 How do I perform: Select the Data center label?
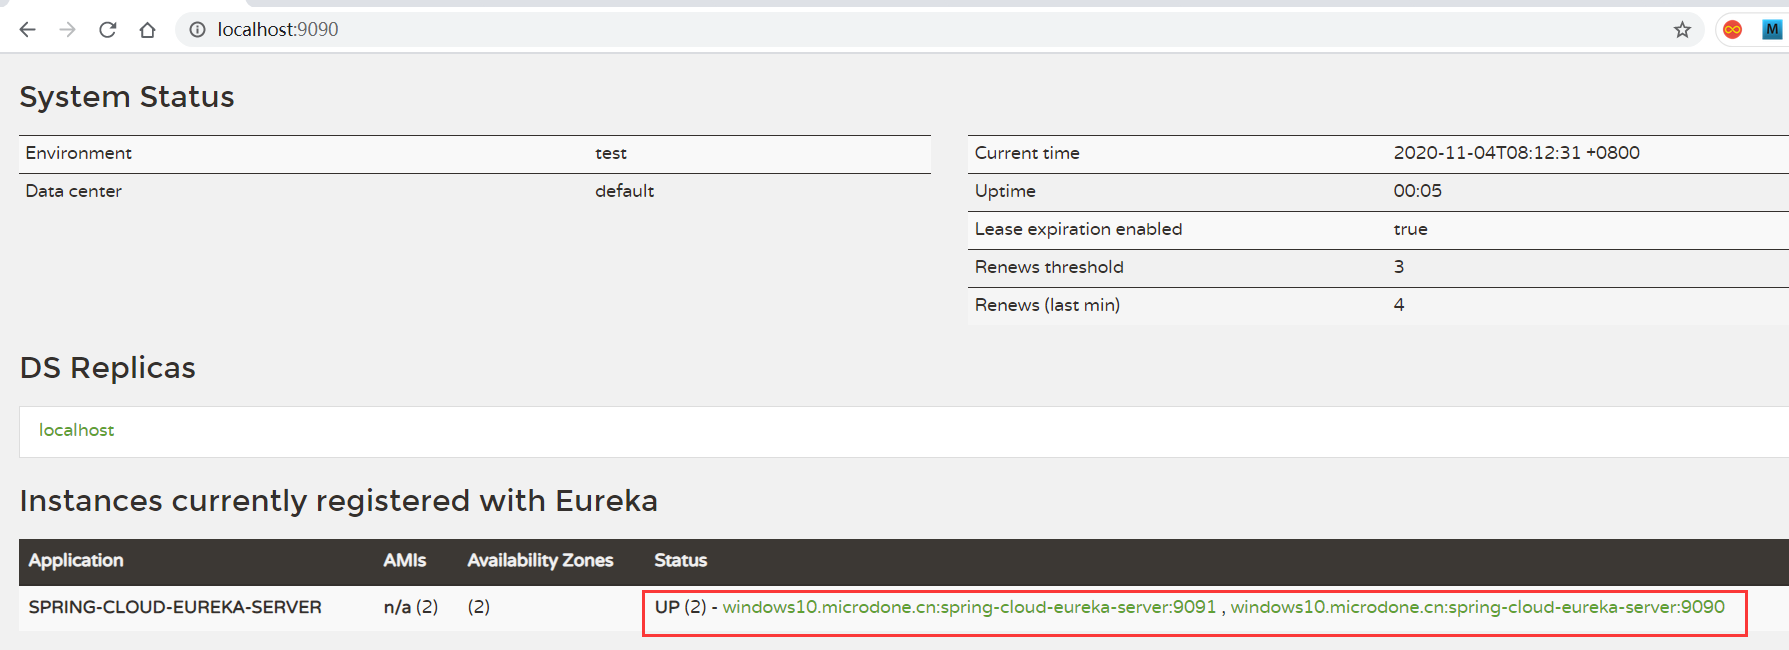click(x=73, y=191)
